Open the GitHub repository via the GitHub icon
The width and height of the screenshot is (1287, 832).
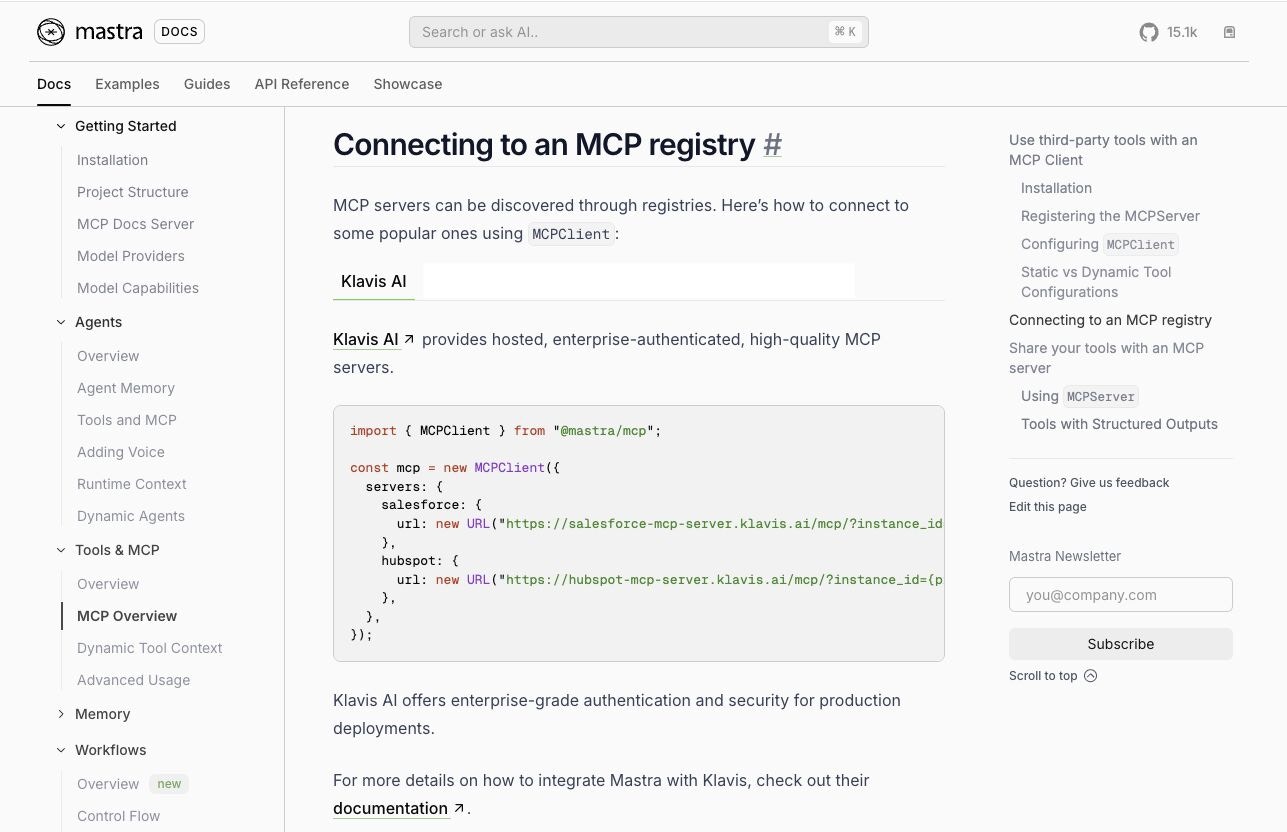(x=1148, y=31)
